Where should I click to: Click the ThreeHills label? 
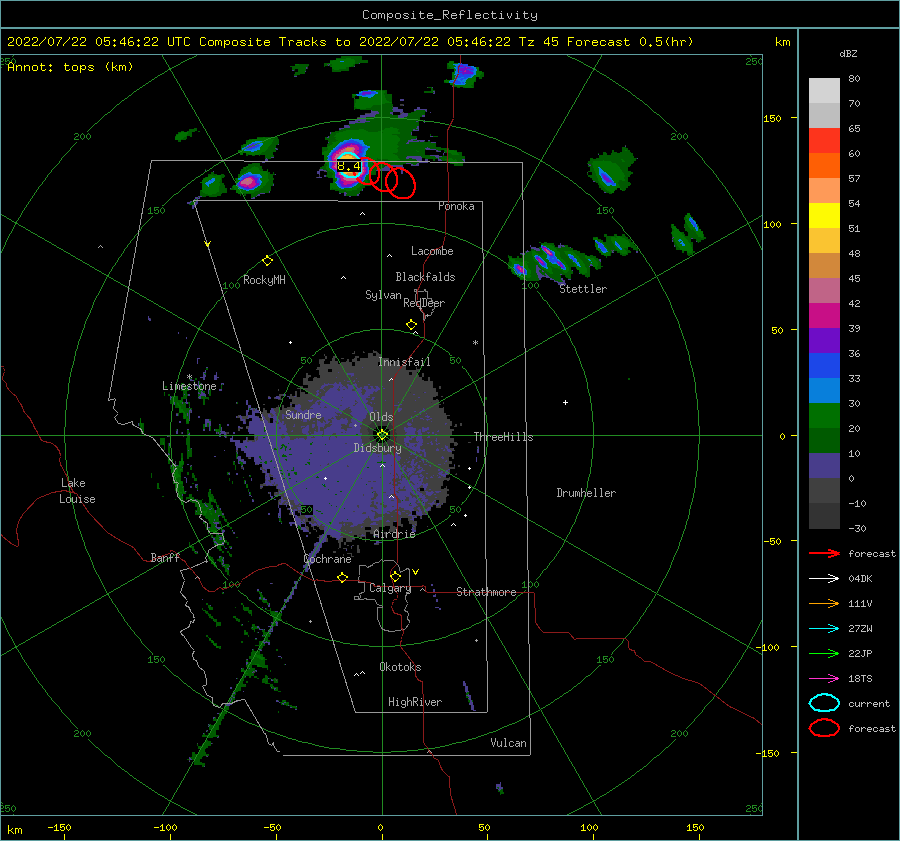503,437
